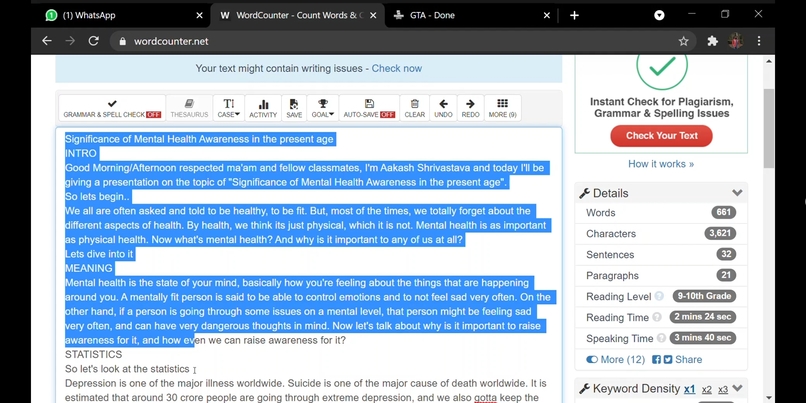The height and width of the screenshot is (403, 806).
Task: Select the WordCounter browser tab
Action: click(x=297, y=15)
